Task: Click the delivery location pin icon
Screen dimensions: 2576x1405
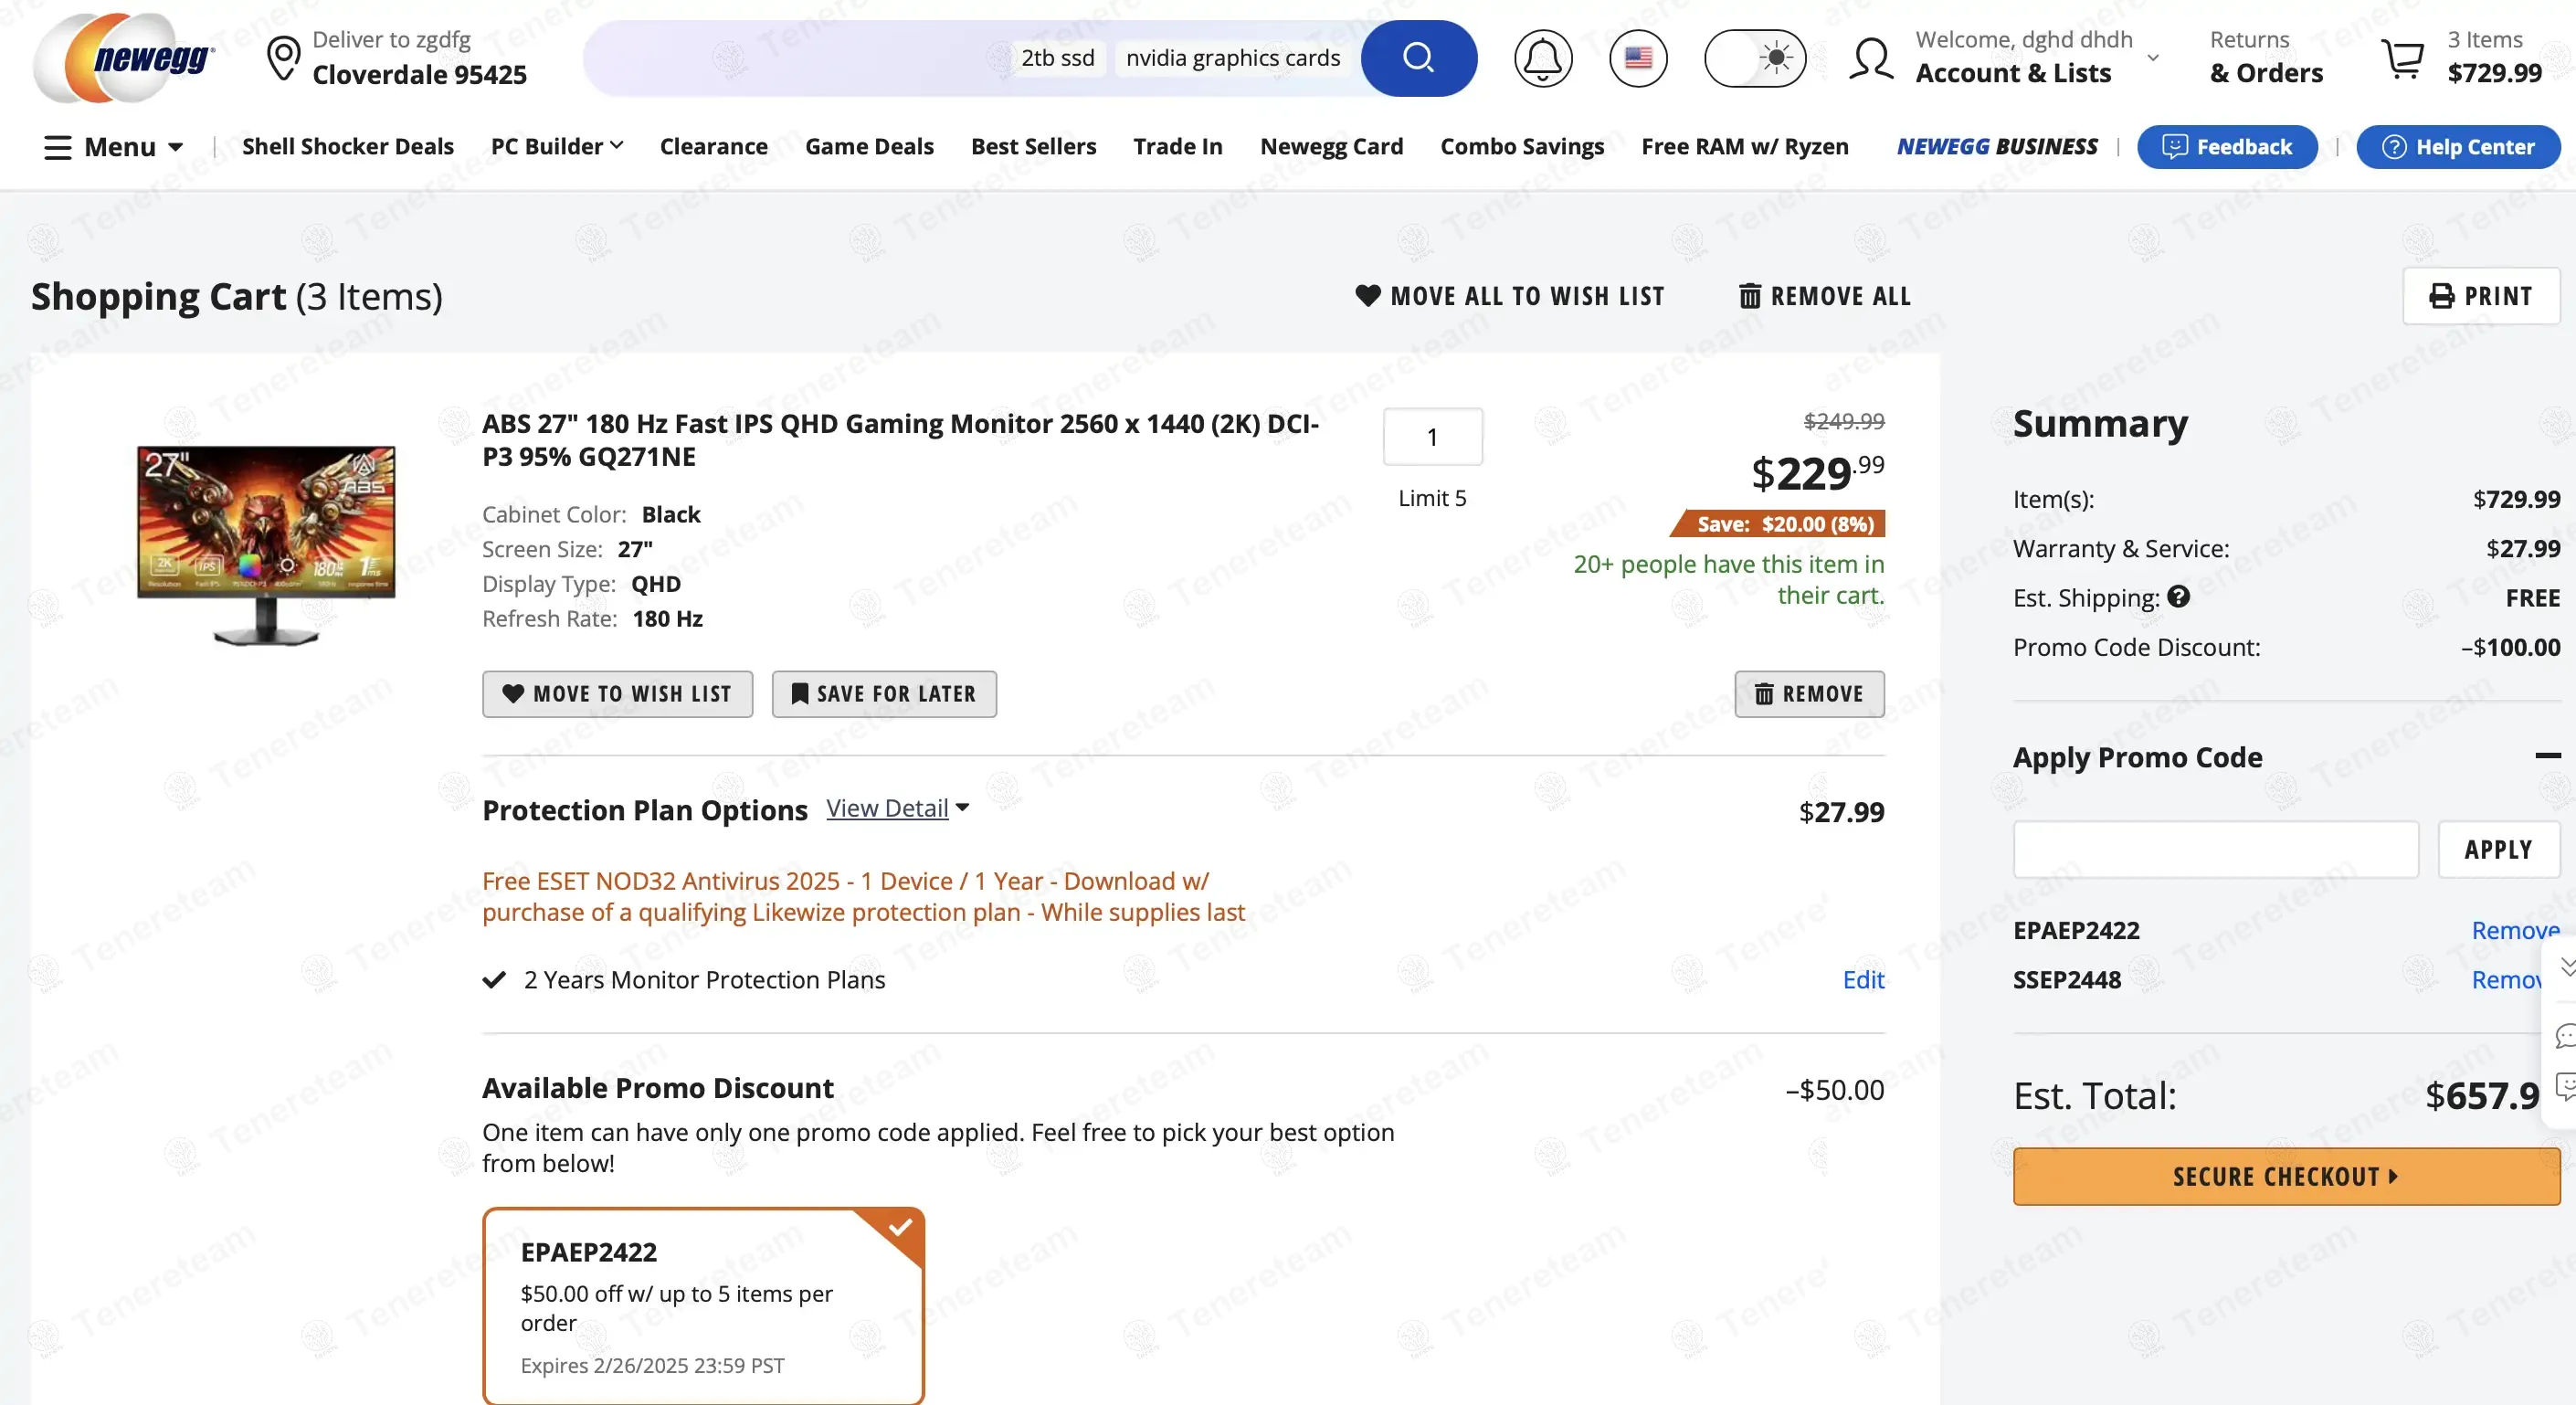Action: 284,58
